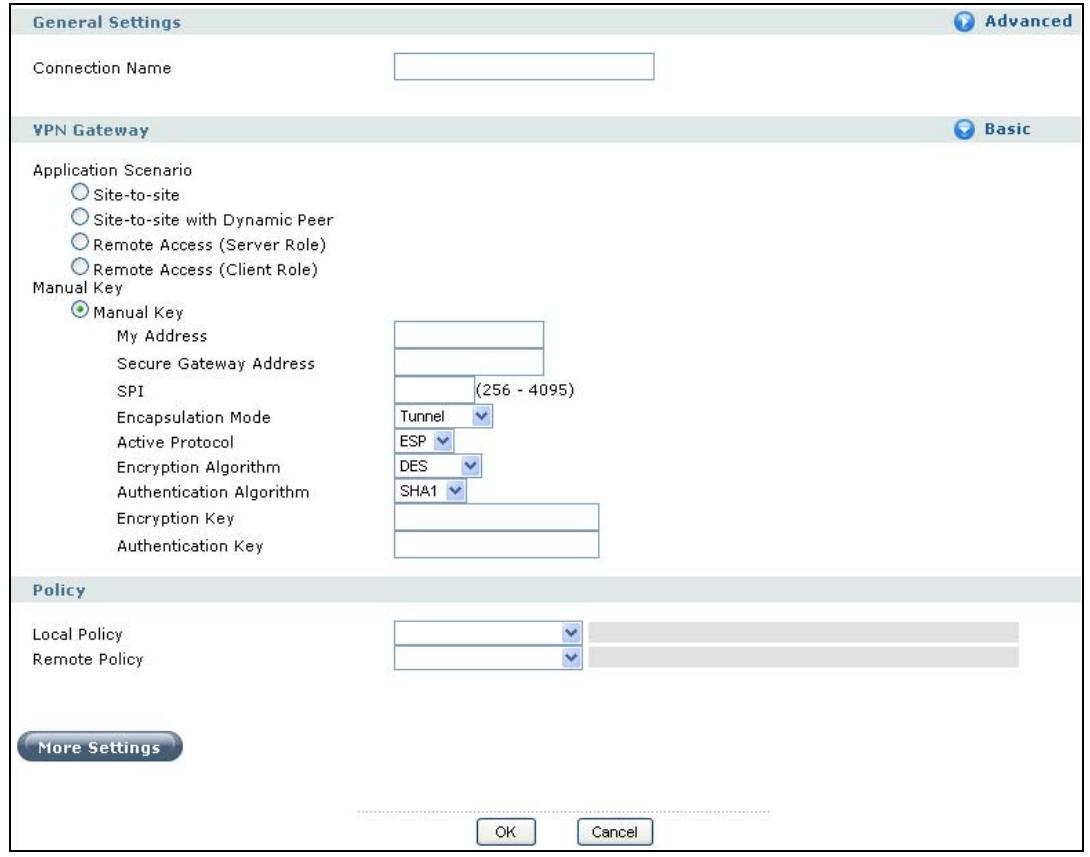Click the OK button
The image size is (1090, 857).
[x=505, y=832]
